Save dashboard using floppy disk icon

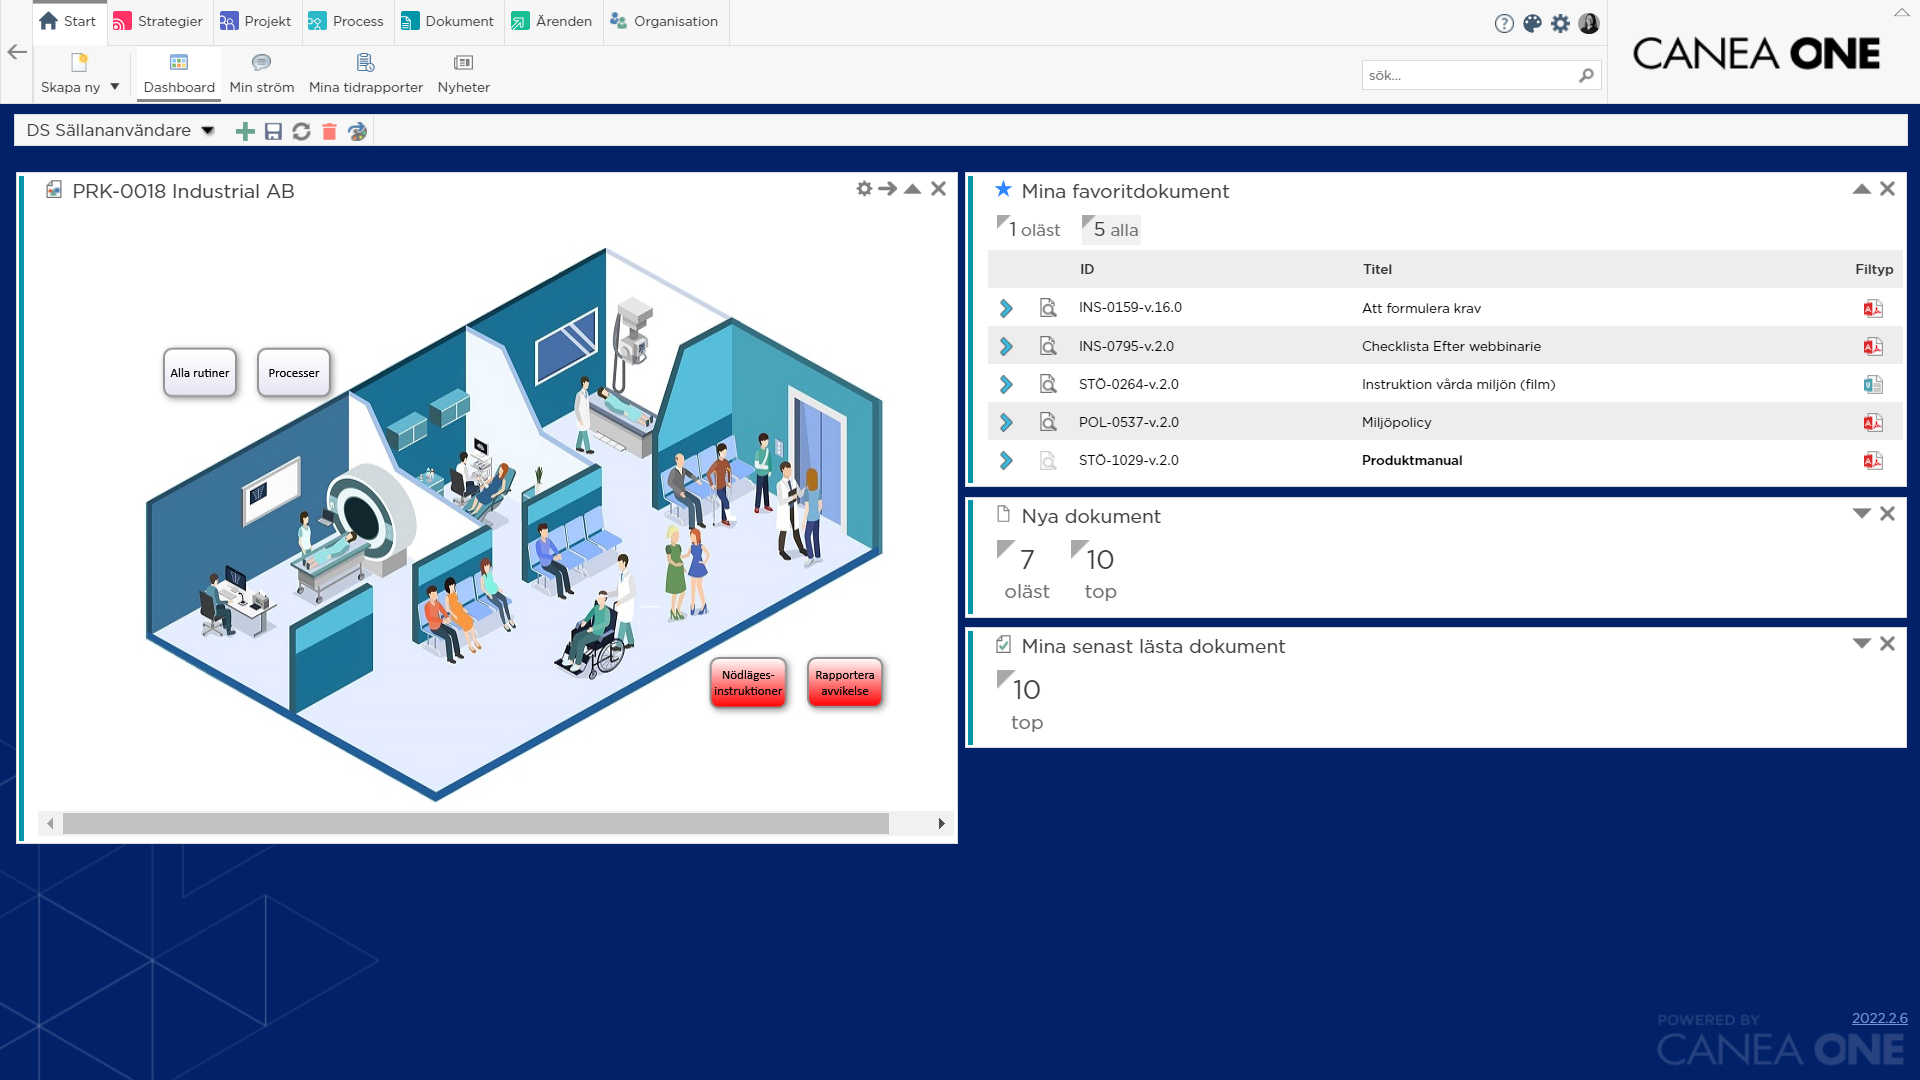pos(273,131)
